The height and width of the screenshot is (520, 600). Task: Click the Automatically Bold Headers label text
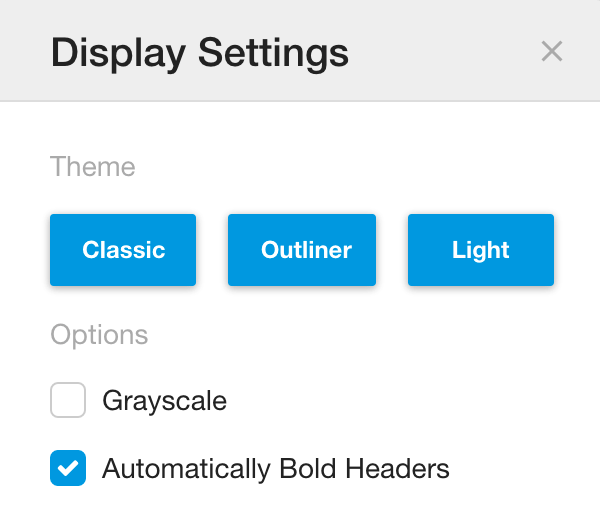276,469
